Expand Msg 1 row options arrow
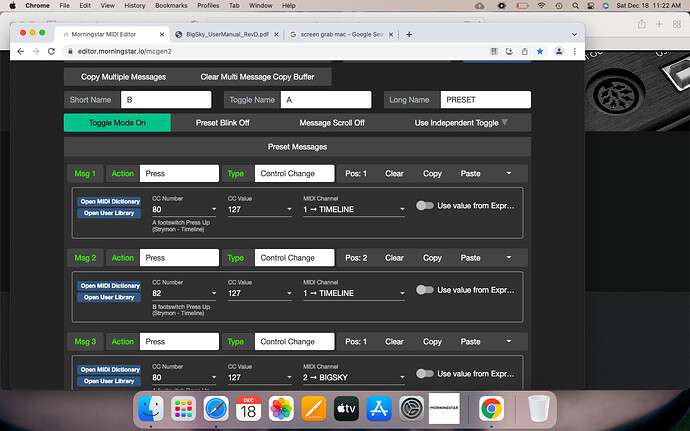 [509, 173]
